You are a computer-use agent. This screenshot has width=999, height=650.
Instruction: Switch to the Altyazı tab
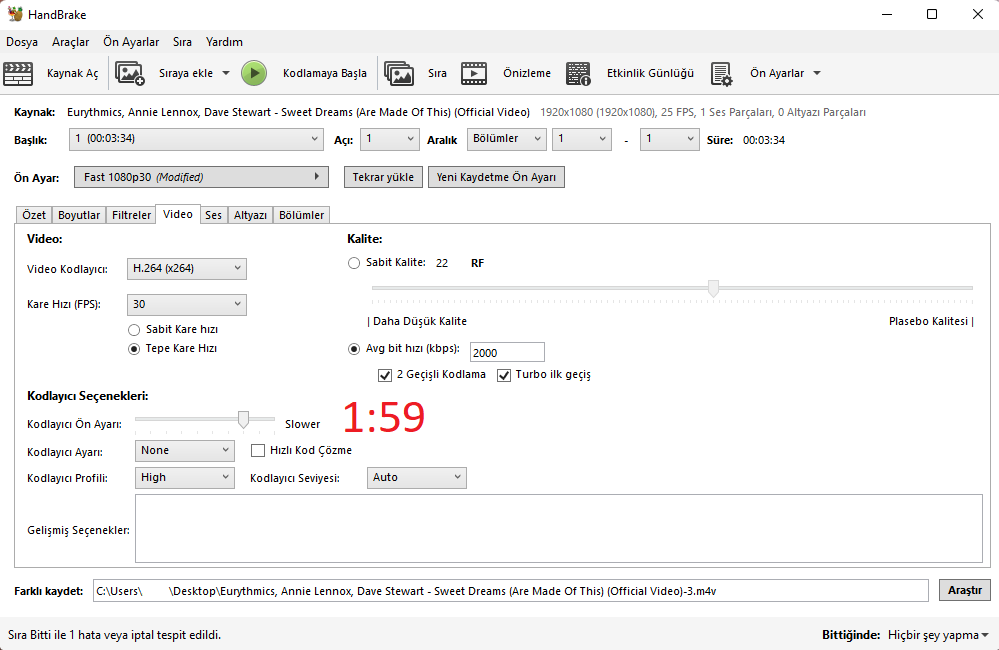pos(250,215)
